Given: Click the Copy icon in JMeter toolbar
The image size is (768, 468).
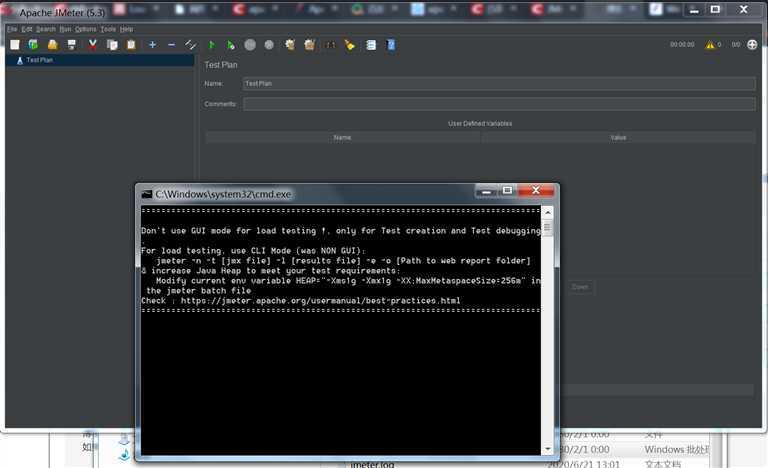Looking at the screenshot, I should tap(112, 45).
